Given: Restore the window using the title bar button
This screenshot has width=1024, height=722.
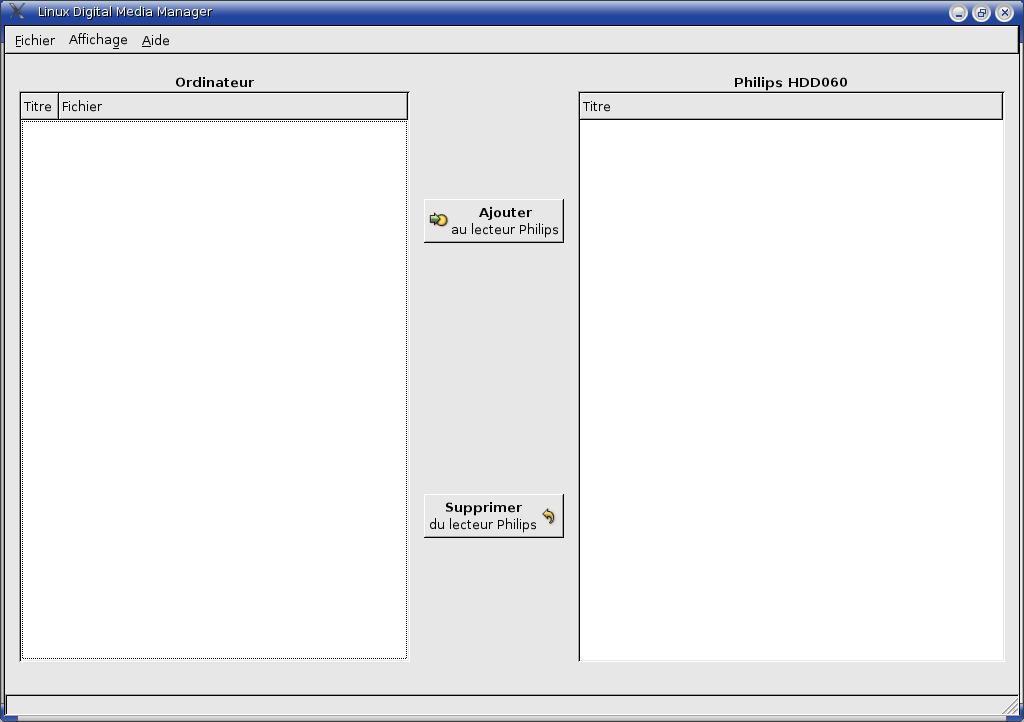Looking at the screenshot, I should 981,13.
